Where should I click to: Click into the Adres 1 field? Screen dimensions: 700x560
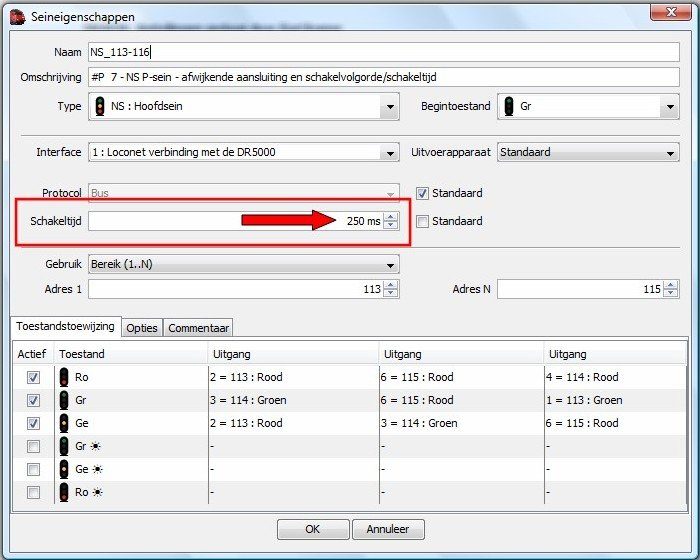236,289
